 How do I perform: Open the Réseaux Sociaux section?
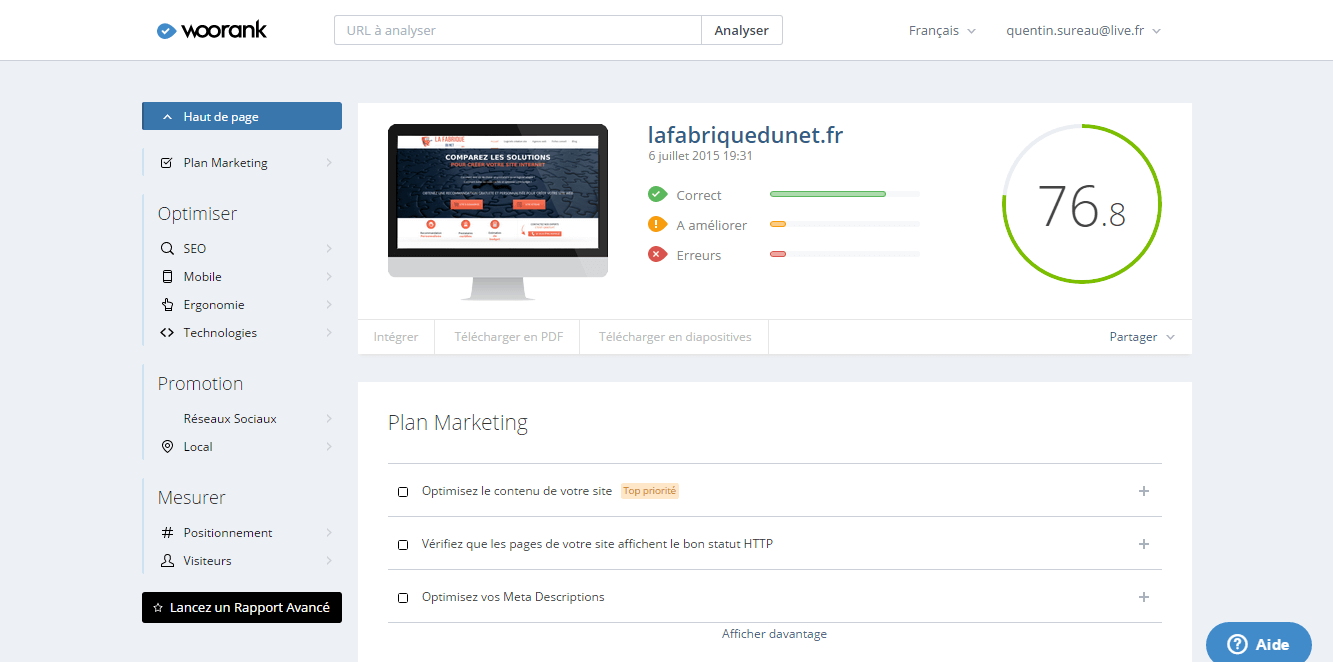coord(243,419)
